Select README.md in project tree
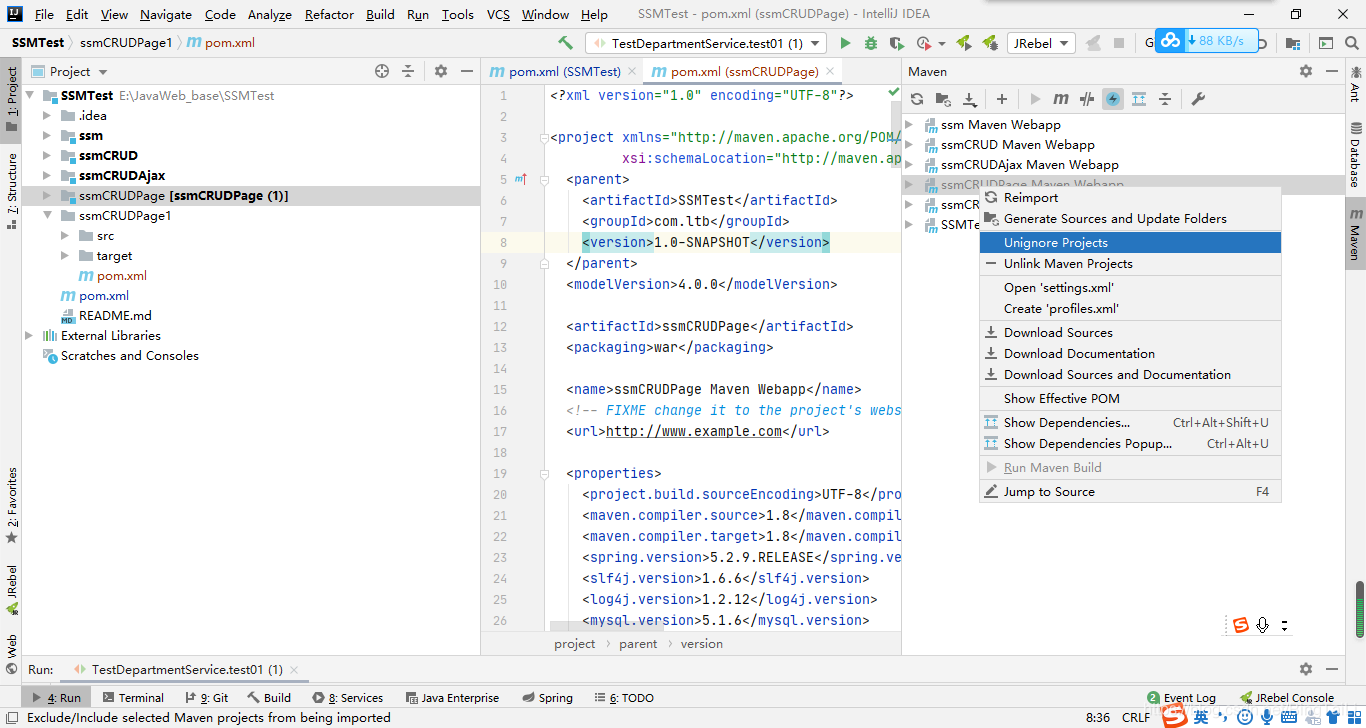The image size is (1366, 728). point(115,316)
